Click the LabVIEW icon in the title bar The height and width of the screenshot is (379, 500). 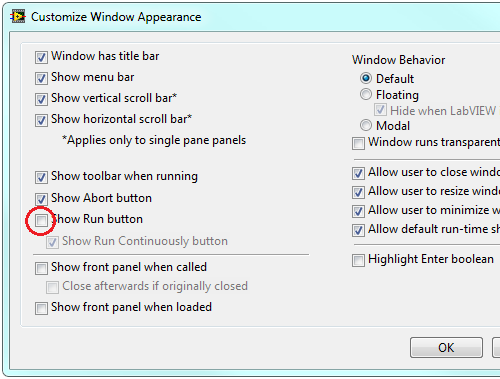coord(18,16)
